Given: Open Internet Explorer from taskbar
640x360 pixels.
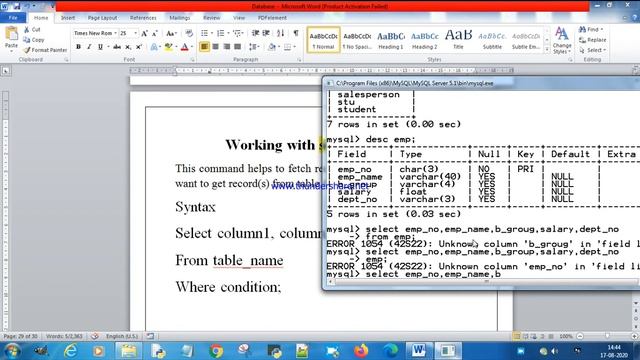Looking at the screenshot, I should click(71, 351).
